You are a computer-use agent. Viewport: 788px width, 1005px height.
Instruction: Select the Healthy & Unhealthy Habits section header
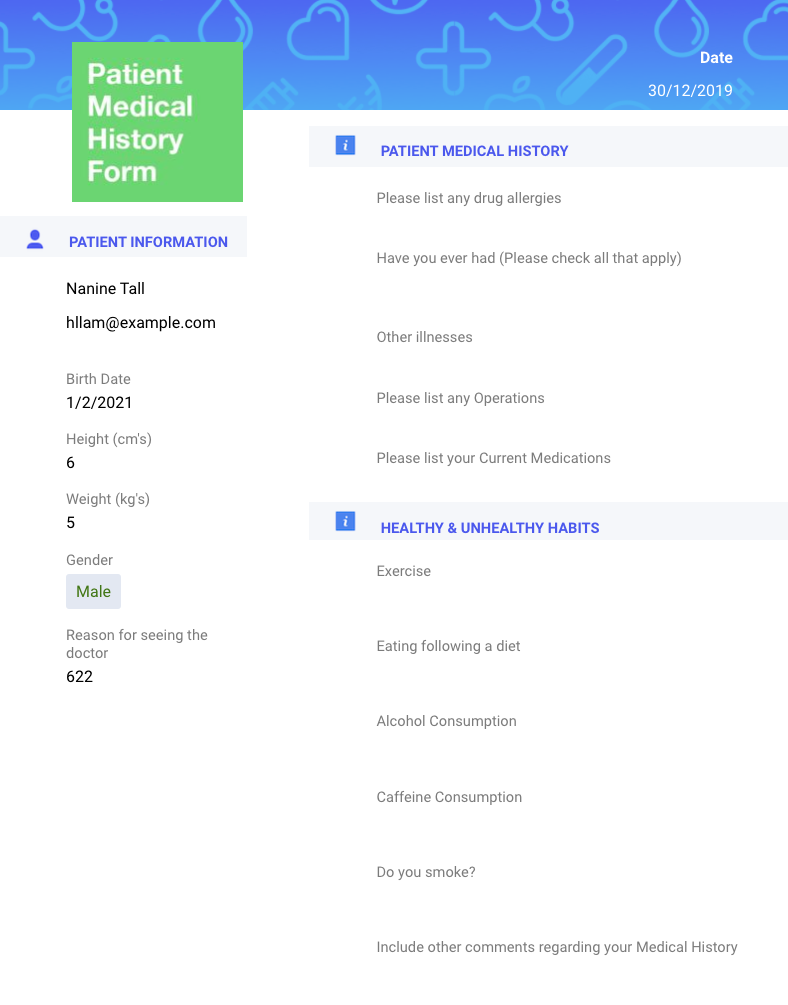[490, 528]
